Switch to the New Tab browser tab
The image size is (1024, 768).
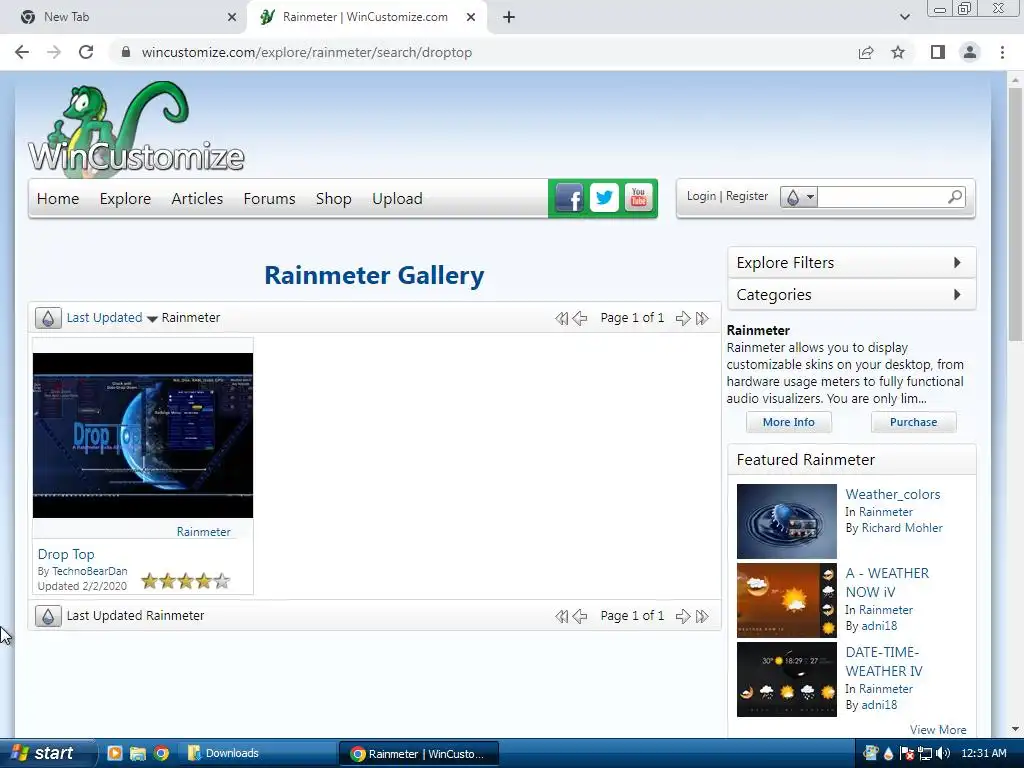pos(124,17)
